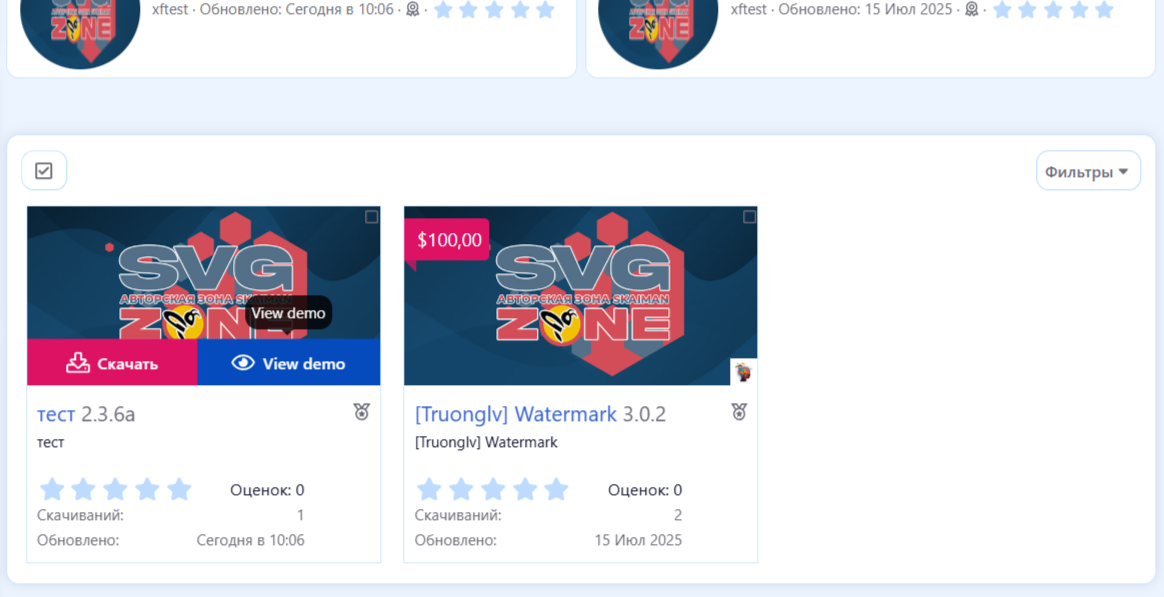Tick the checkbox on the Watermark resource card
1164x597 pixels.
tap(749, 217)
